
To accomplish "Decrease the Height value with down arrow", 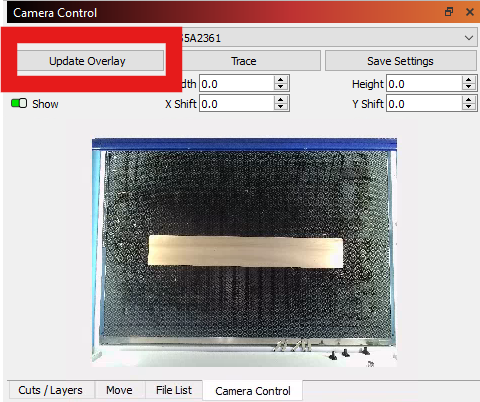I will [x=469, y=87].
